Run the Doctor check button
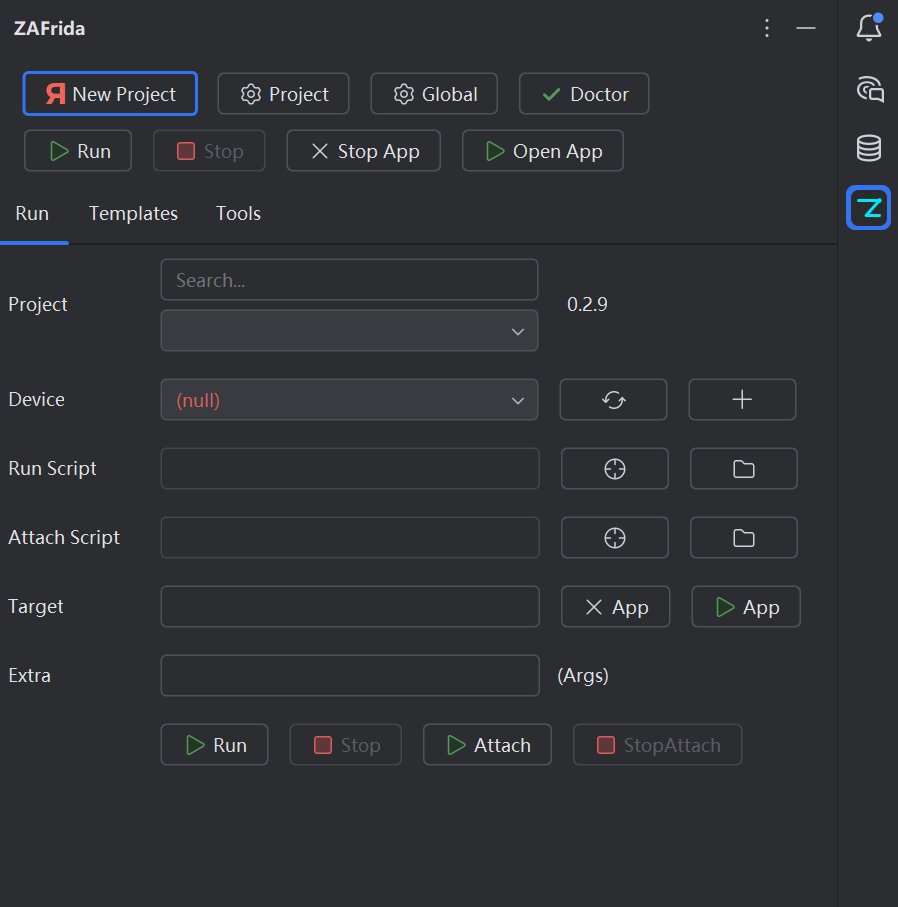 pos(584,94)
